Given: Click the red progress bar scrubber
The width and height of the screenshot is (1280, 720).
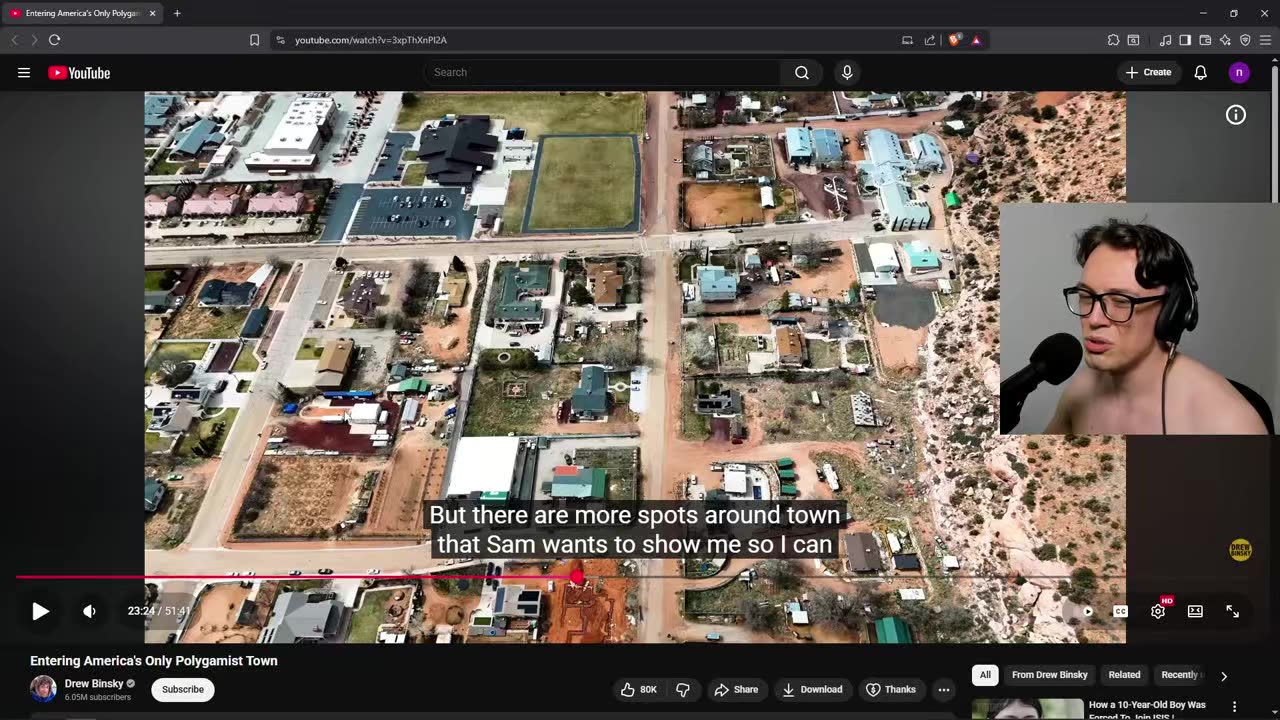Looking at the screenshot, I should [577, 577].
